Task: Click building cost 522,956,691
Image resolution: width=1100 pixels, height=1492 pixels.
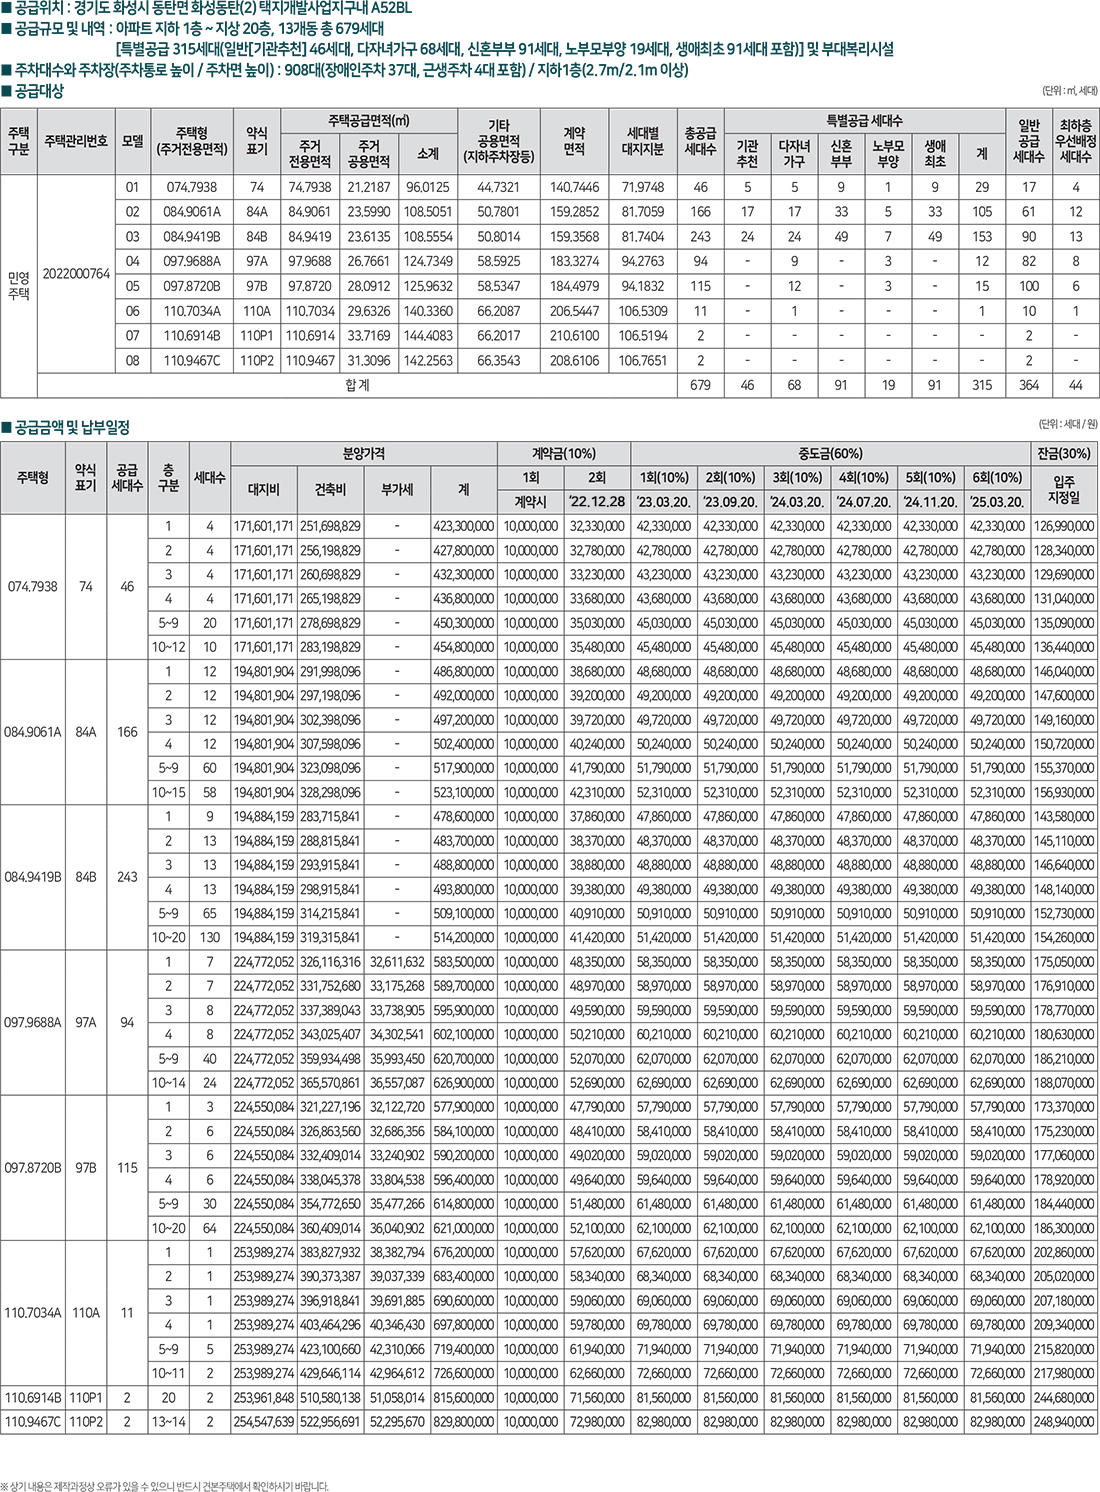Action: pos(330,1422)
